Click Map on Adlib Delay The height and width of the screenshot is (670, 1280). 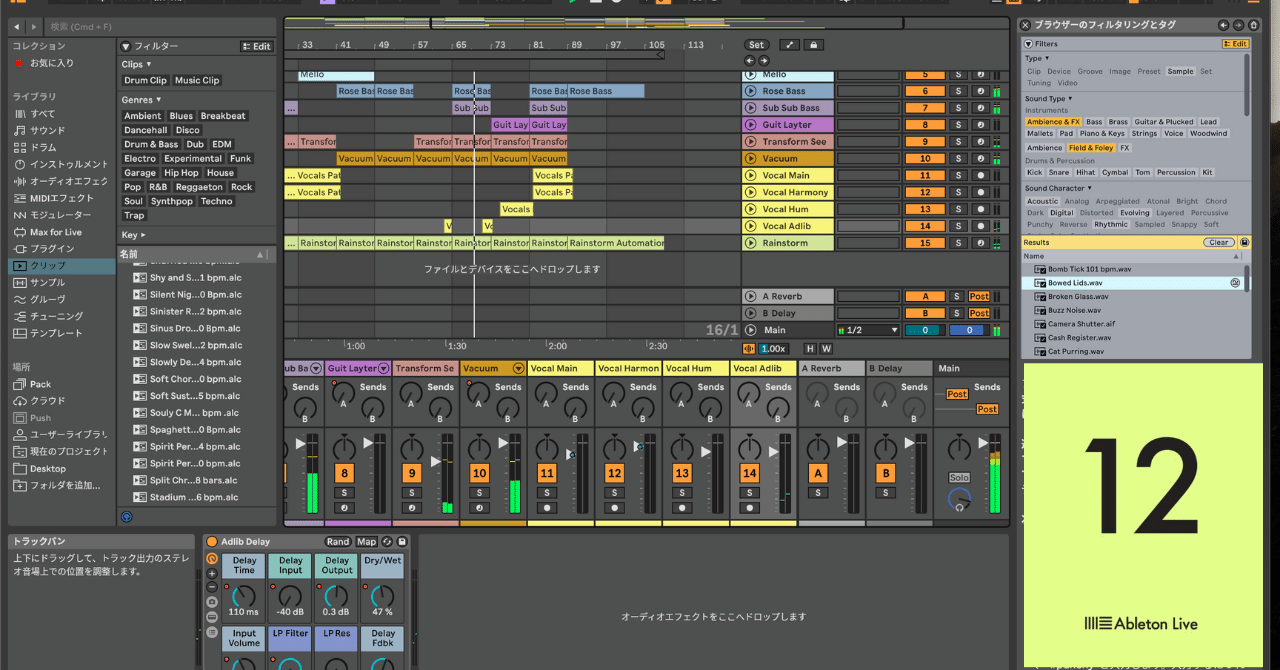(x=366, y=542)
